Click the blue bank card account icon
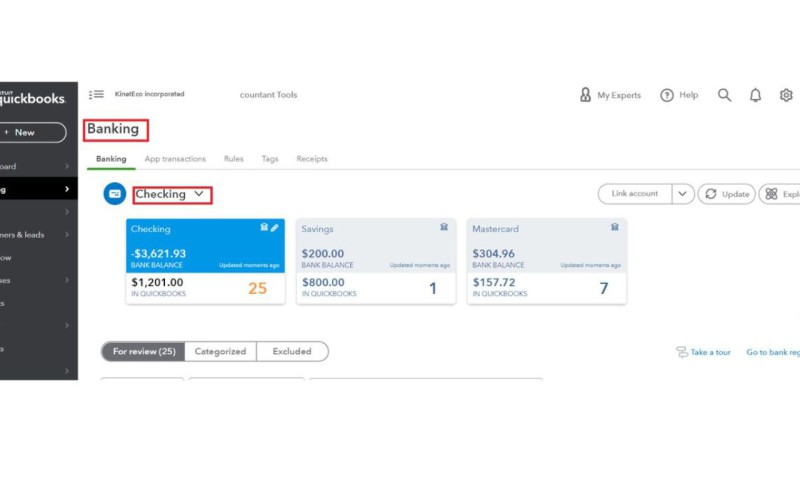 coord(115,194)
